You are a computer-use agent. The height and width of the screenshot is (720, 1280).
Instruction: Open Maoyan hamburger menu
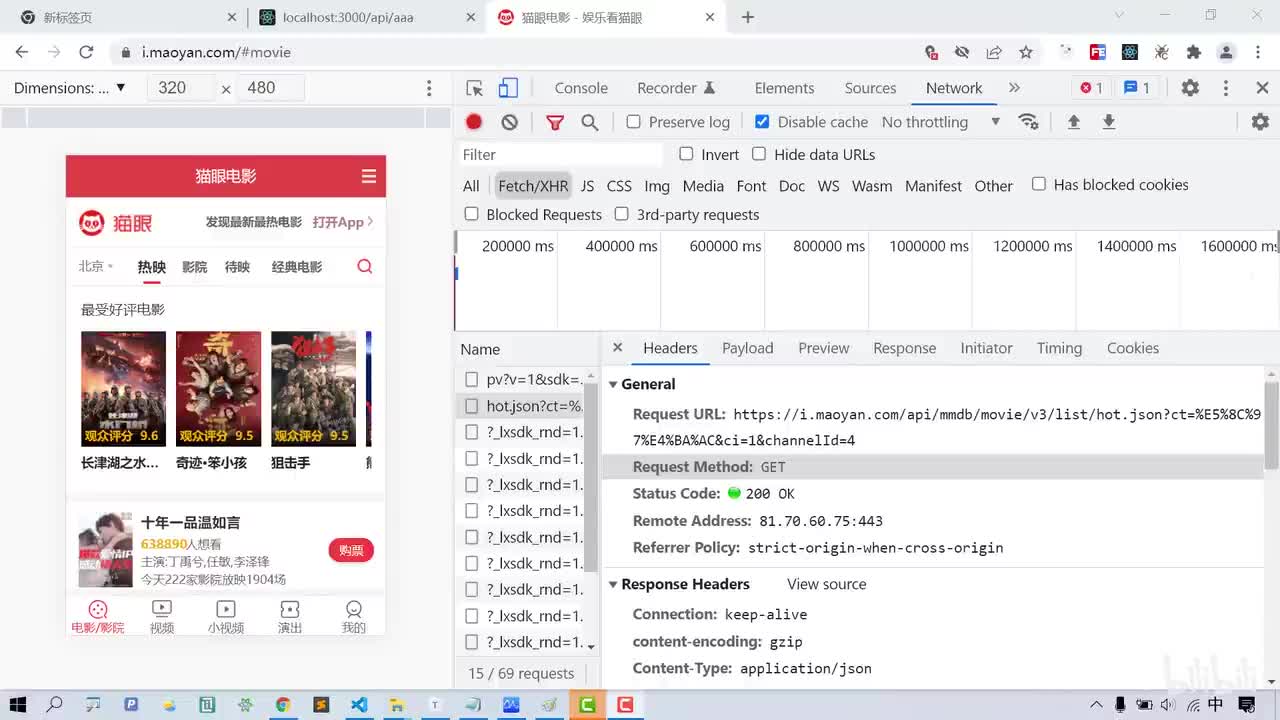tap(369, 176)
